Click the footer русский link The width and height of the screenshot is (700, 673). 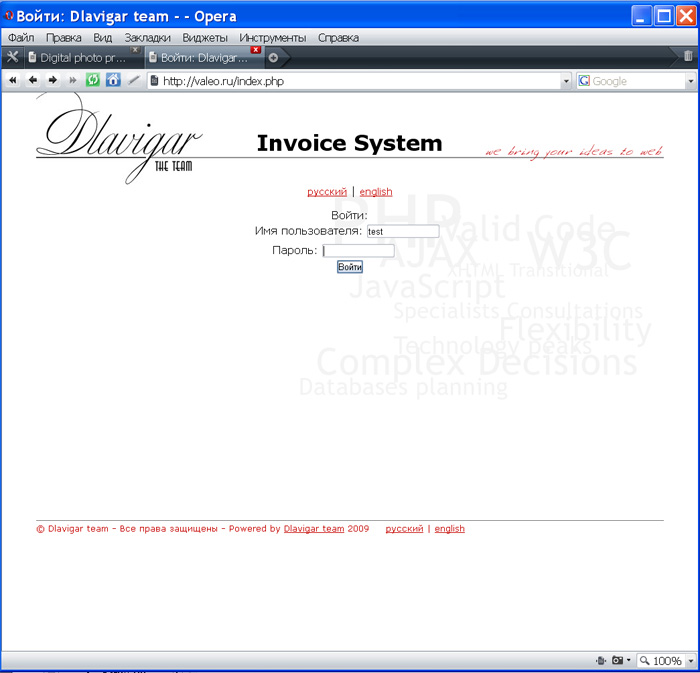pyautogui.click(x=404, y=528)
